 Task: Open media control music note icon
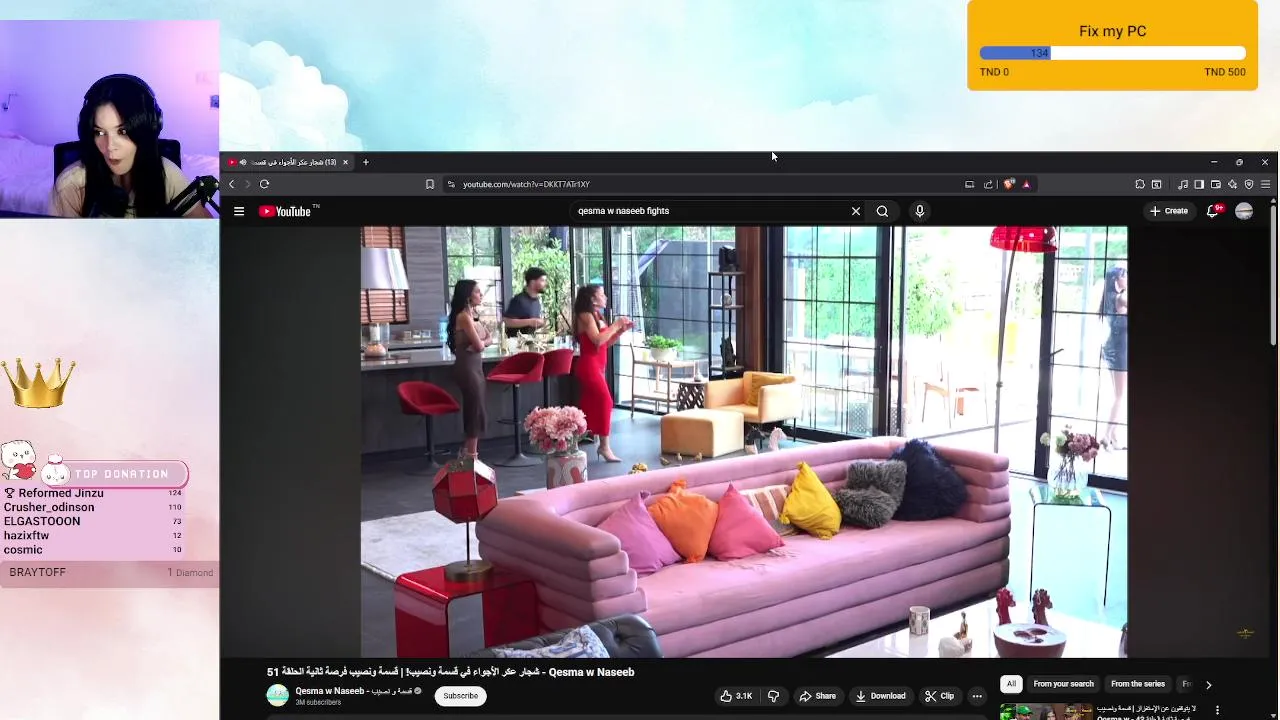[1183, 184]
